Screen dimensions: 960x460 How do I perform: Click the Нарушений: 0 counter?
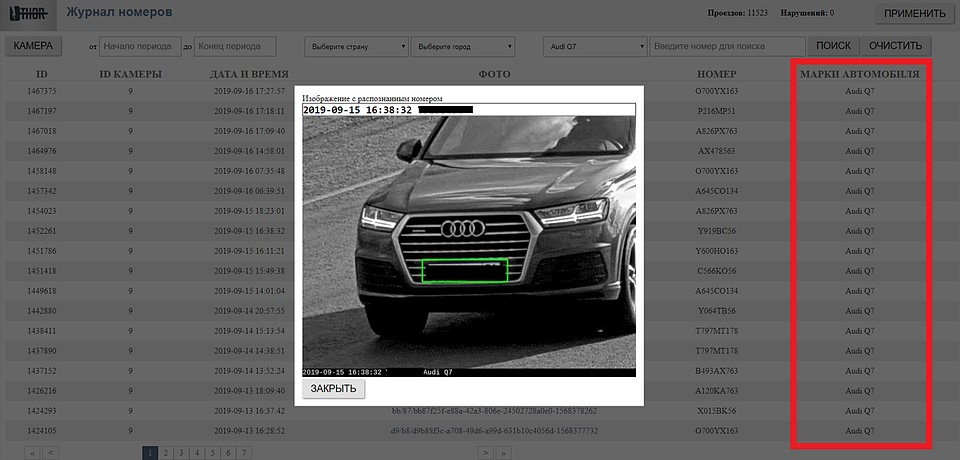click(807, 13)
